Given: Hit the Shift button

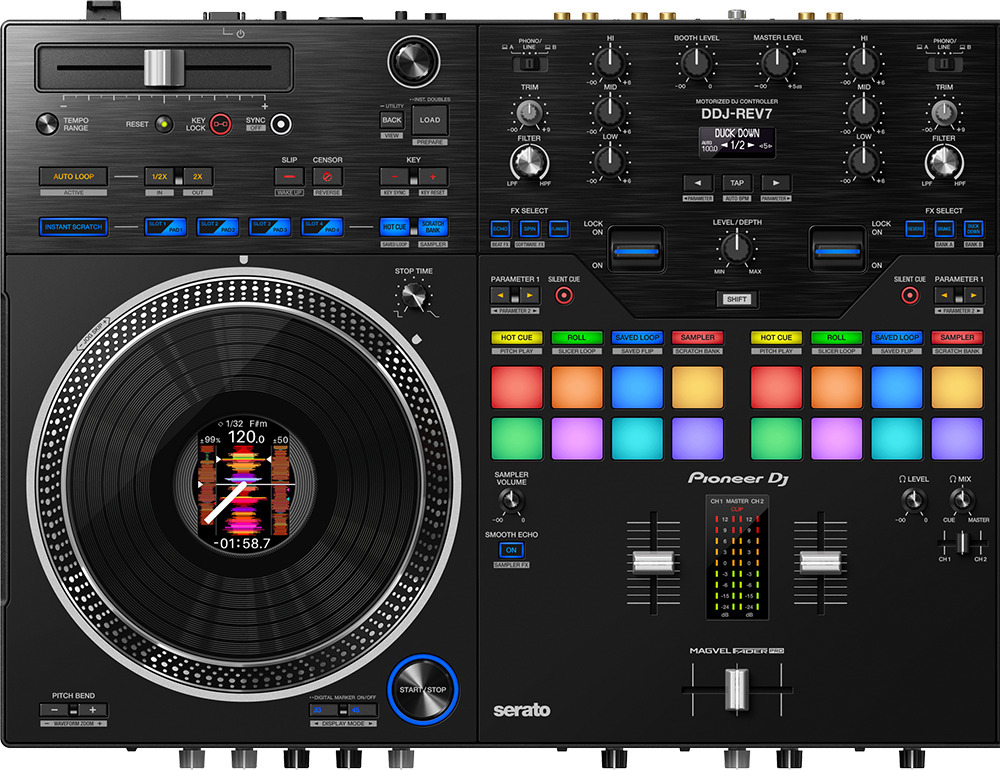Looking at the screenshot, I should pos(736,299).
